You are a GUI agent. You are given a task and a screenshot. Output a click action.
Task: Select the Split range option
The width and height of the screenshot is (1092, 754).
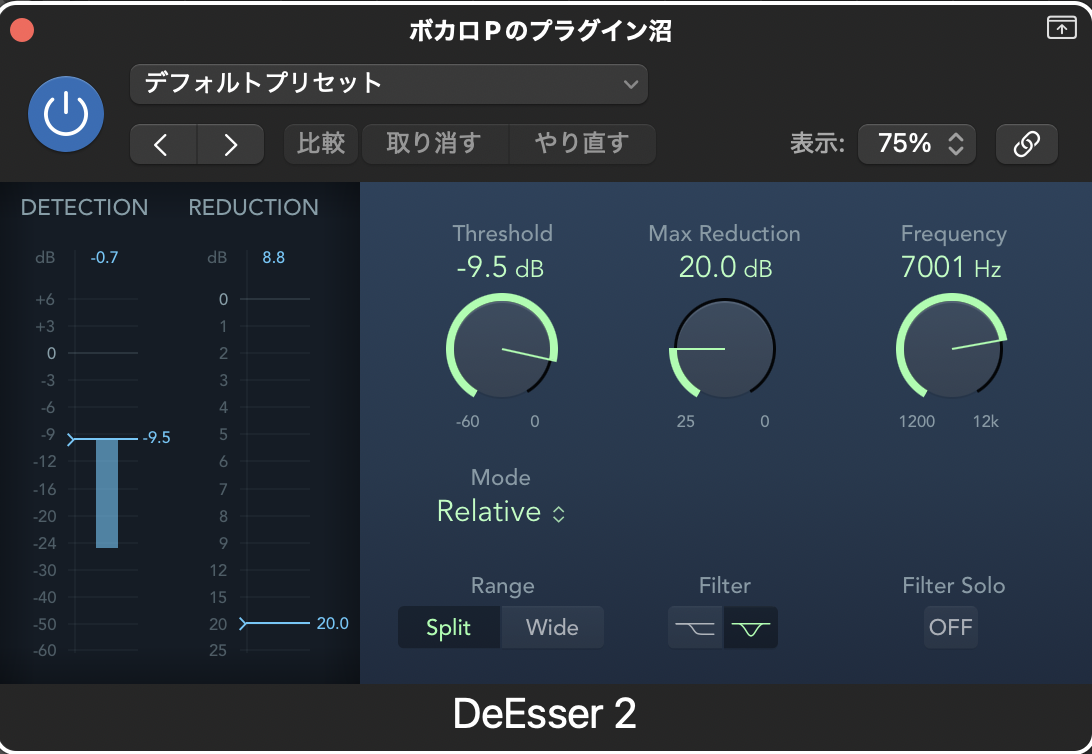[x=448, y=627]
